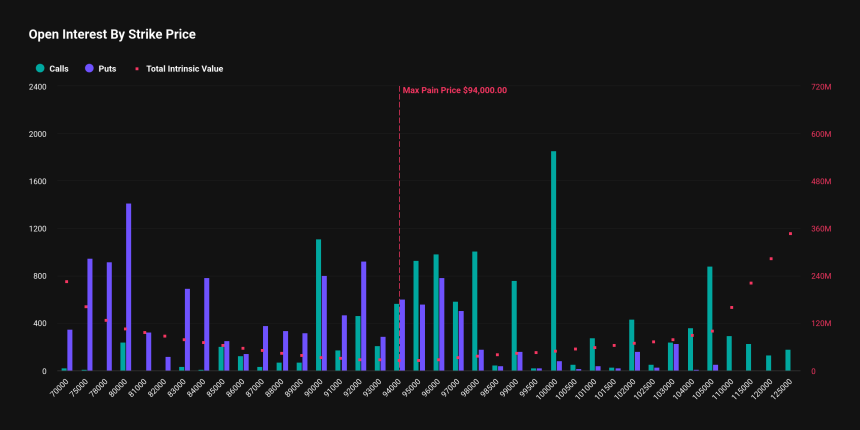Click the red intrinsic value dot at 70000
The image size is (860, 430).
pyautogui.click(x=66, y=281)
